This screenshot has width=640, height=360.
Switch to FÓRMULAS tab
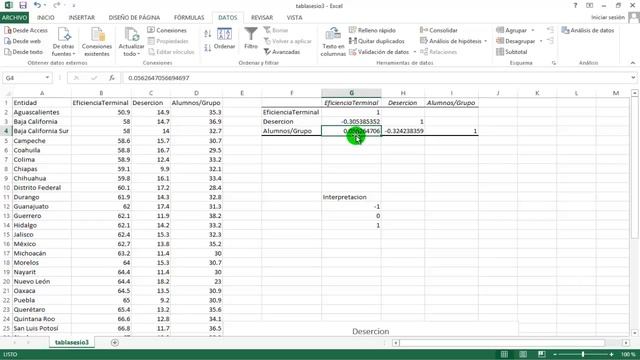tap(189, 18)
